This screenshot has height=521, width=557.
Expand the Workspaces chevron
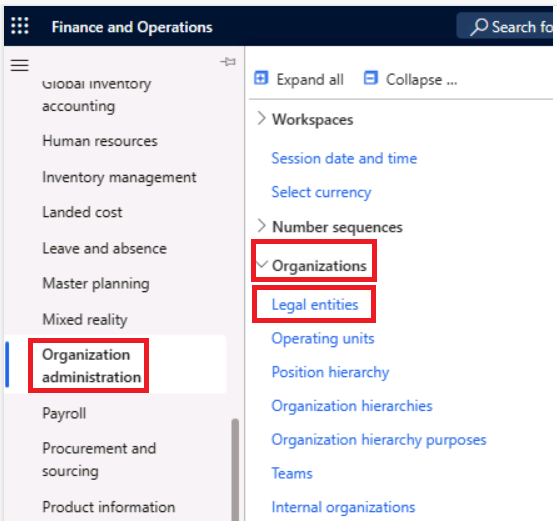click(x=261, y=119)
